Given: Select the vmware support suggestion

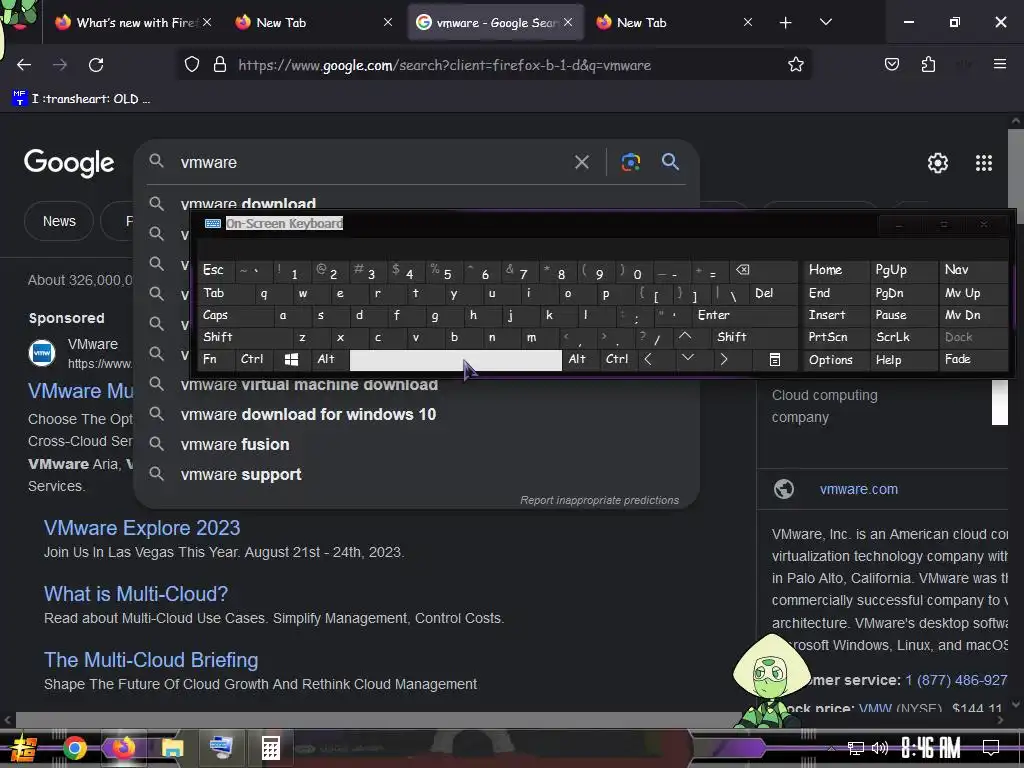Looking at the screenshot, I should coord(415,474).
